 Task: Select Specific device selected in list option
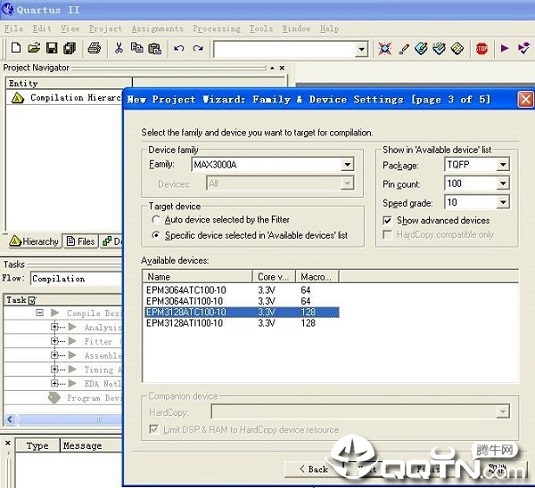pyautogui.click(x=156, y=235)
